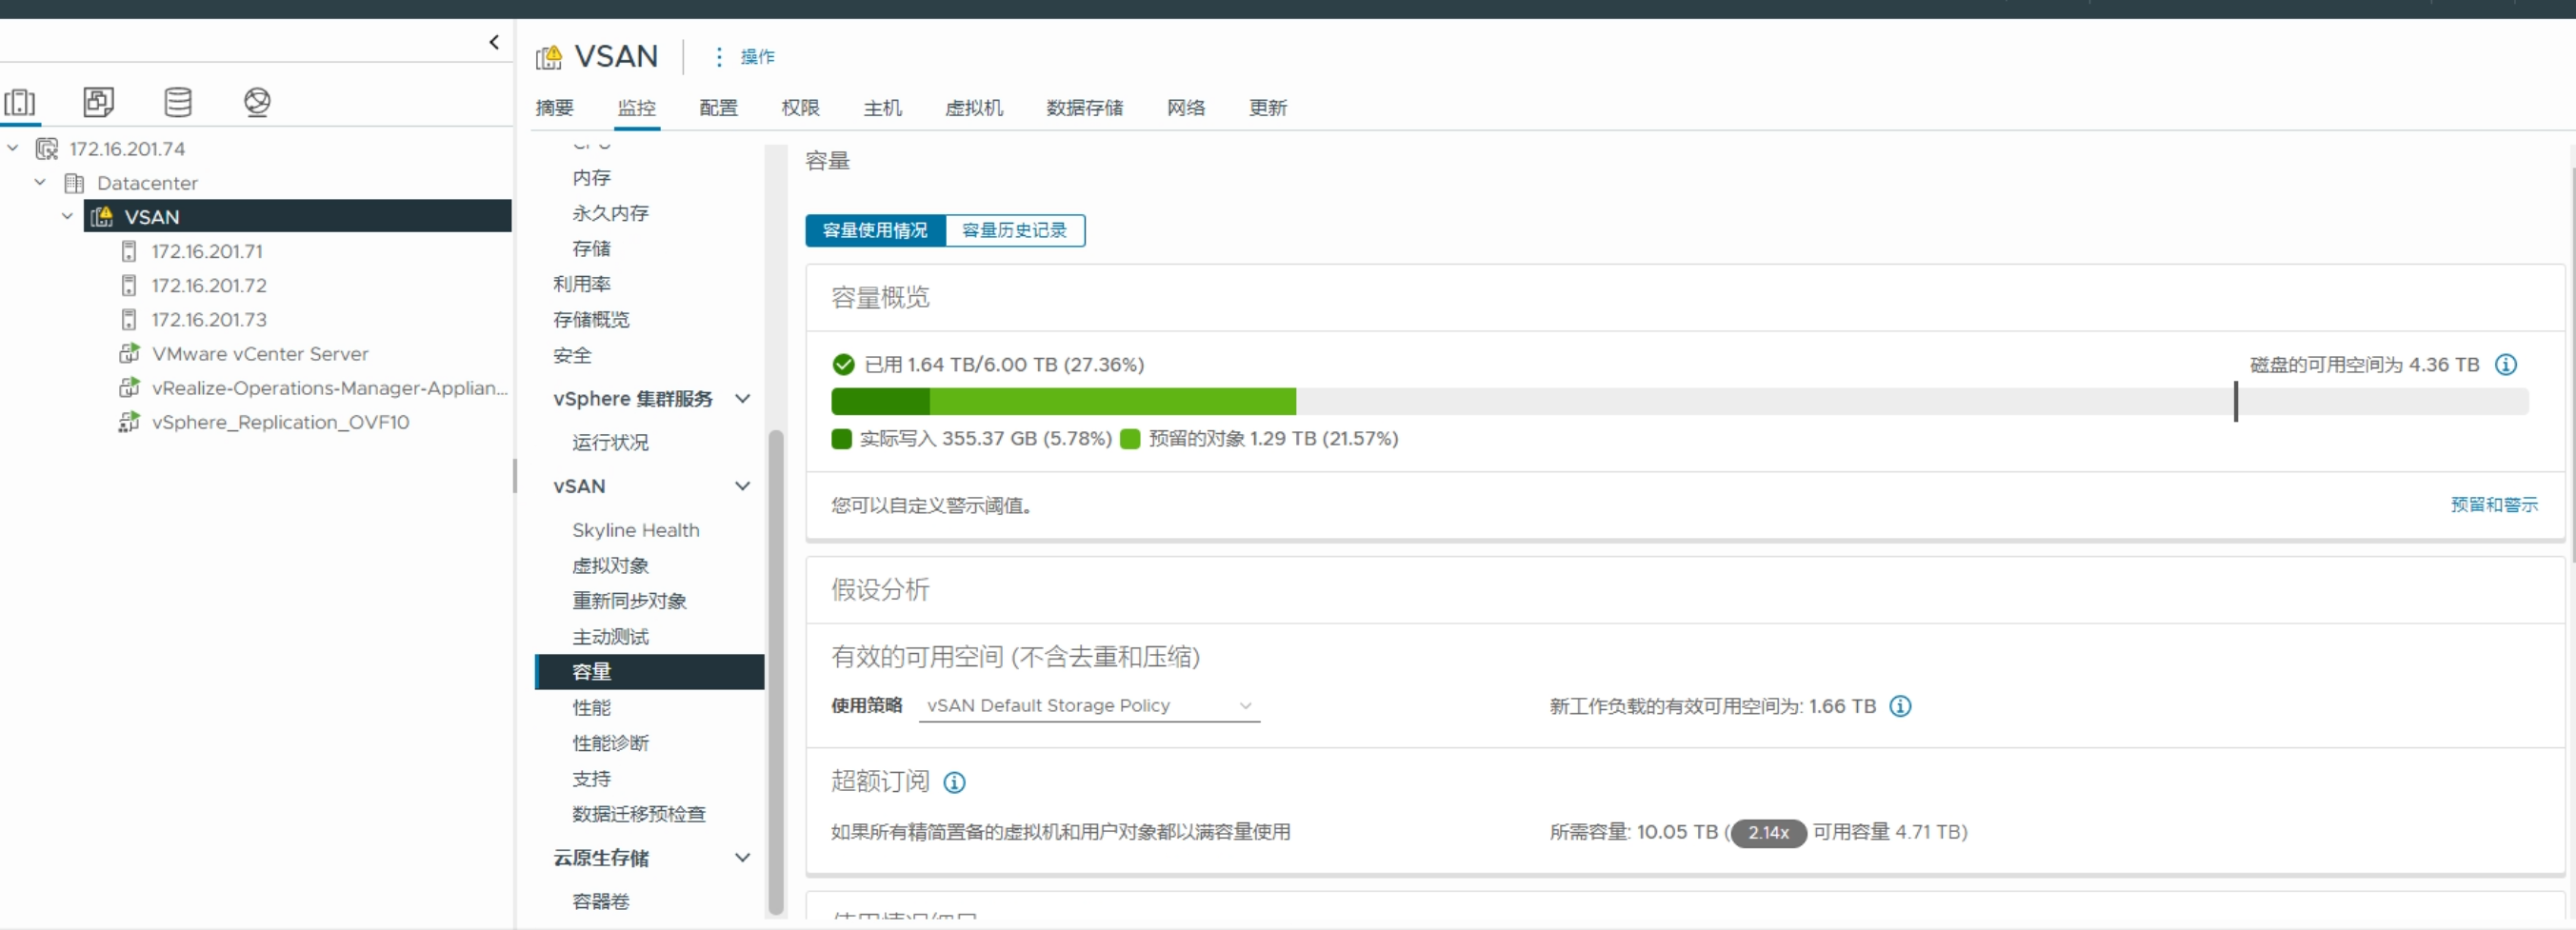Viewport: 2576px width, 930px height.
Task: Click the capacity usage progress bar
Action: (x=1680, y=401)
